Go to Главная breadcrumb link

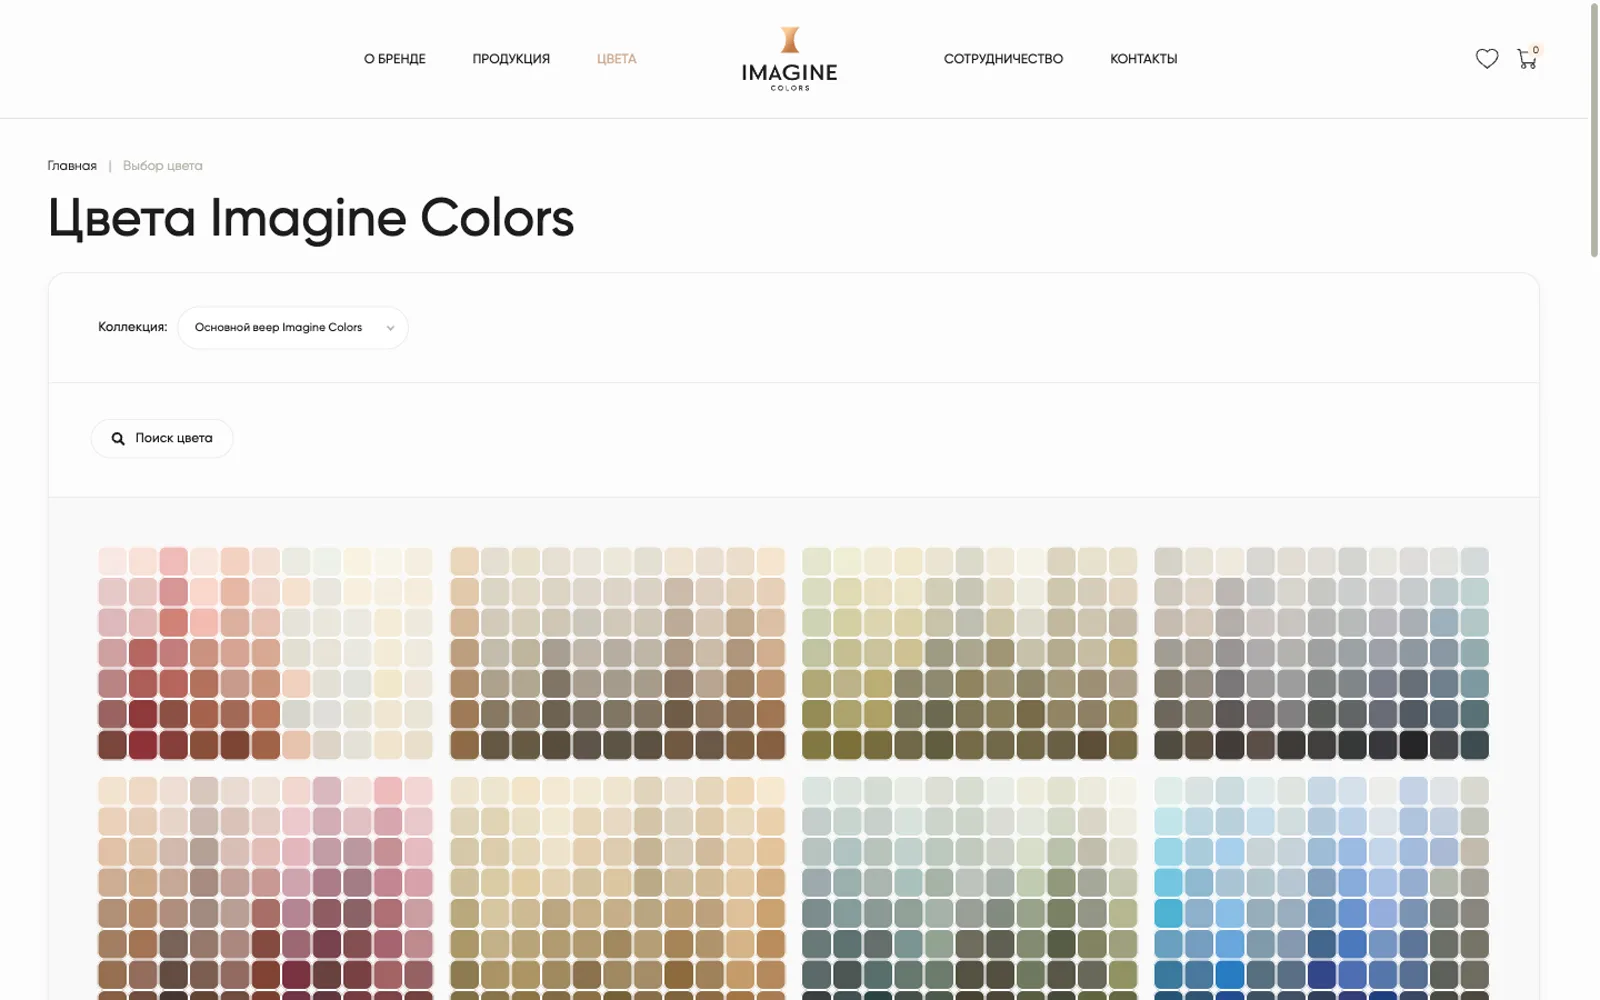coord(72,166)
